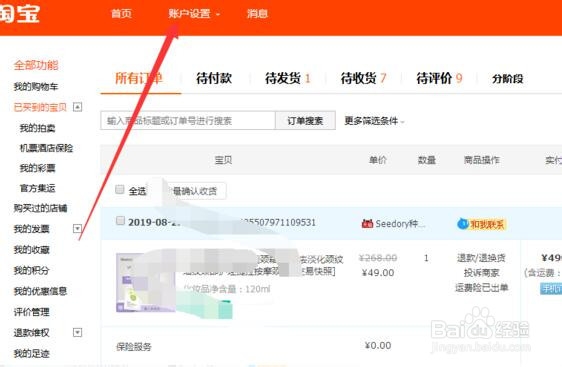Click the 单价 column header
This screenshot has height=367, width=562.
coord(378,160)
